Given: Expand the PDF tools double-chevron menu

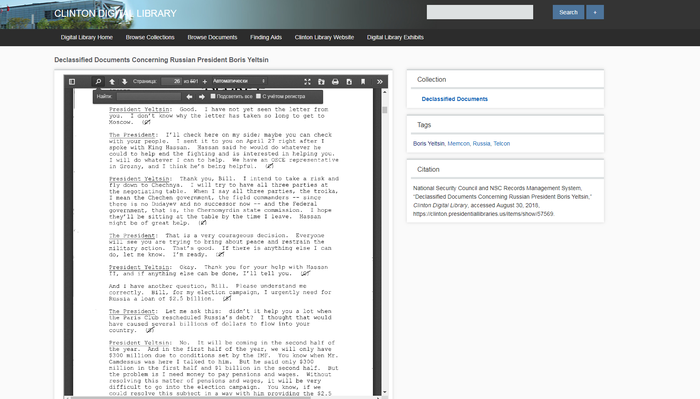Looking at the screenshot, I should [x=379, y=81].
